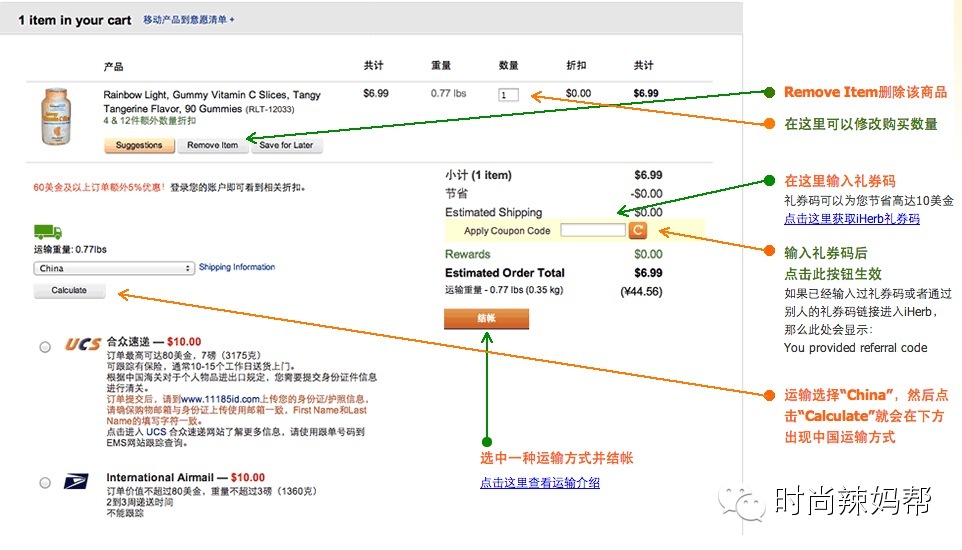Click the Rainbow Light gummy product thumbnail
The height and width of the screenshot is (550, 962).
(x=56, y=117)
